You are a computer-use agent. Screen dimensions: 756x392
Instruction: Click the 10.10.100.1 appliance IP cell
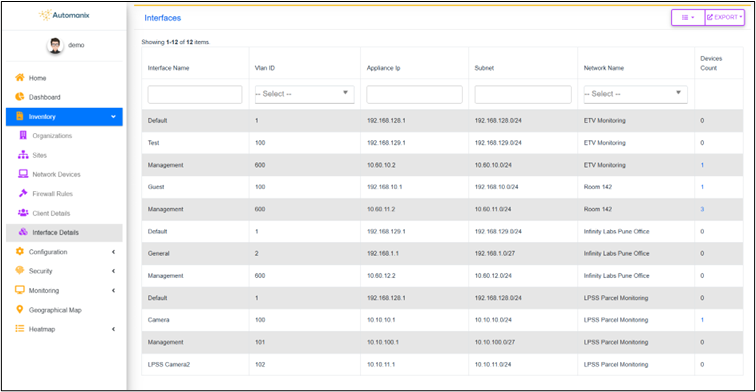[x=383, y=342]
